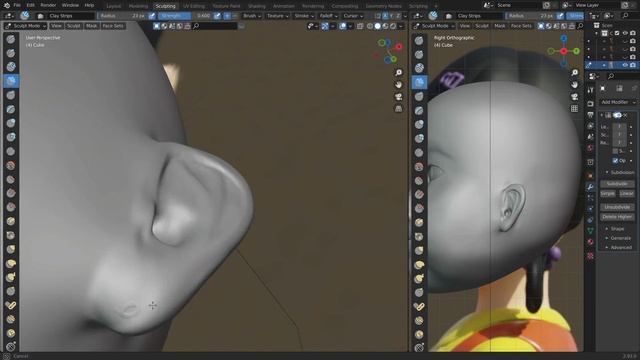Image resolution: width=640 pixels, height=360 pixels.
Task: Open the Window menu
Action: 70,5
